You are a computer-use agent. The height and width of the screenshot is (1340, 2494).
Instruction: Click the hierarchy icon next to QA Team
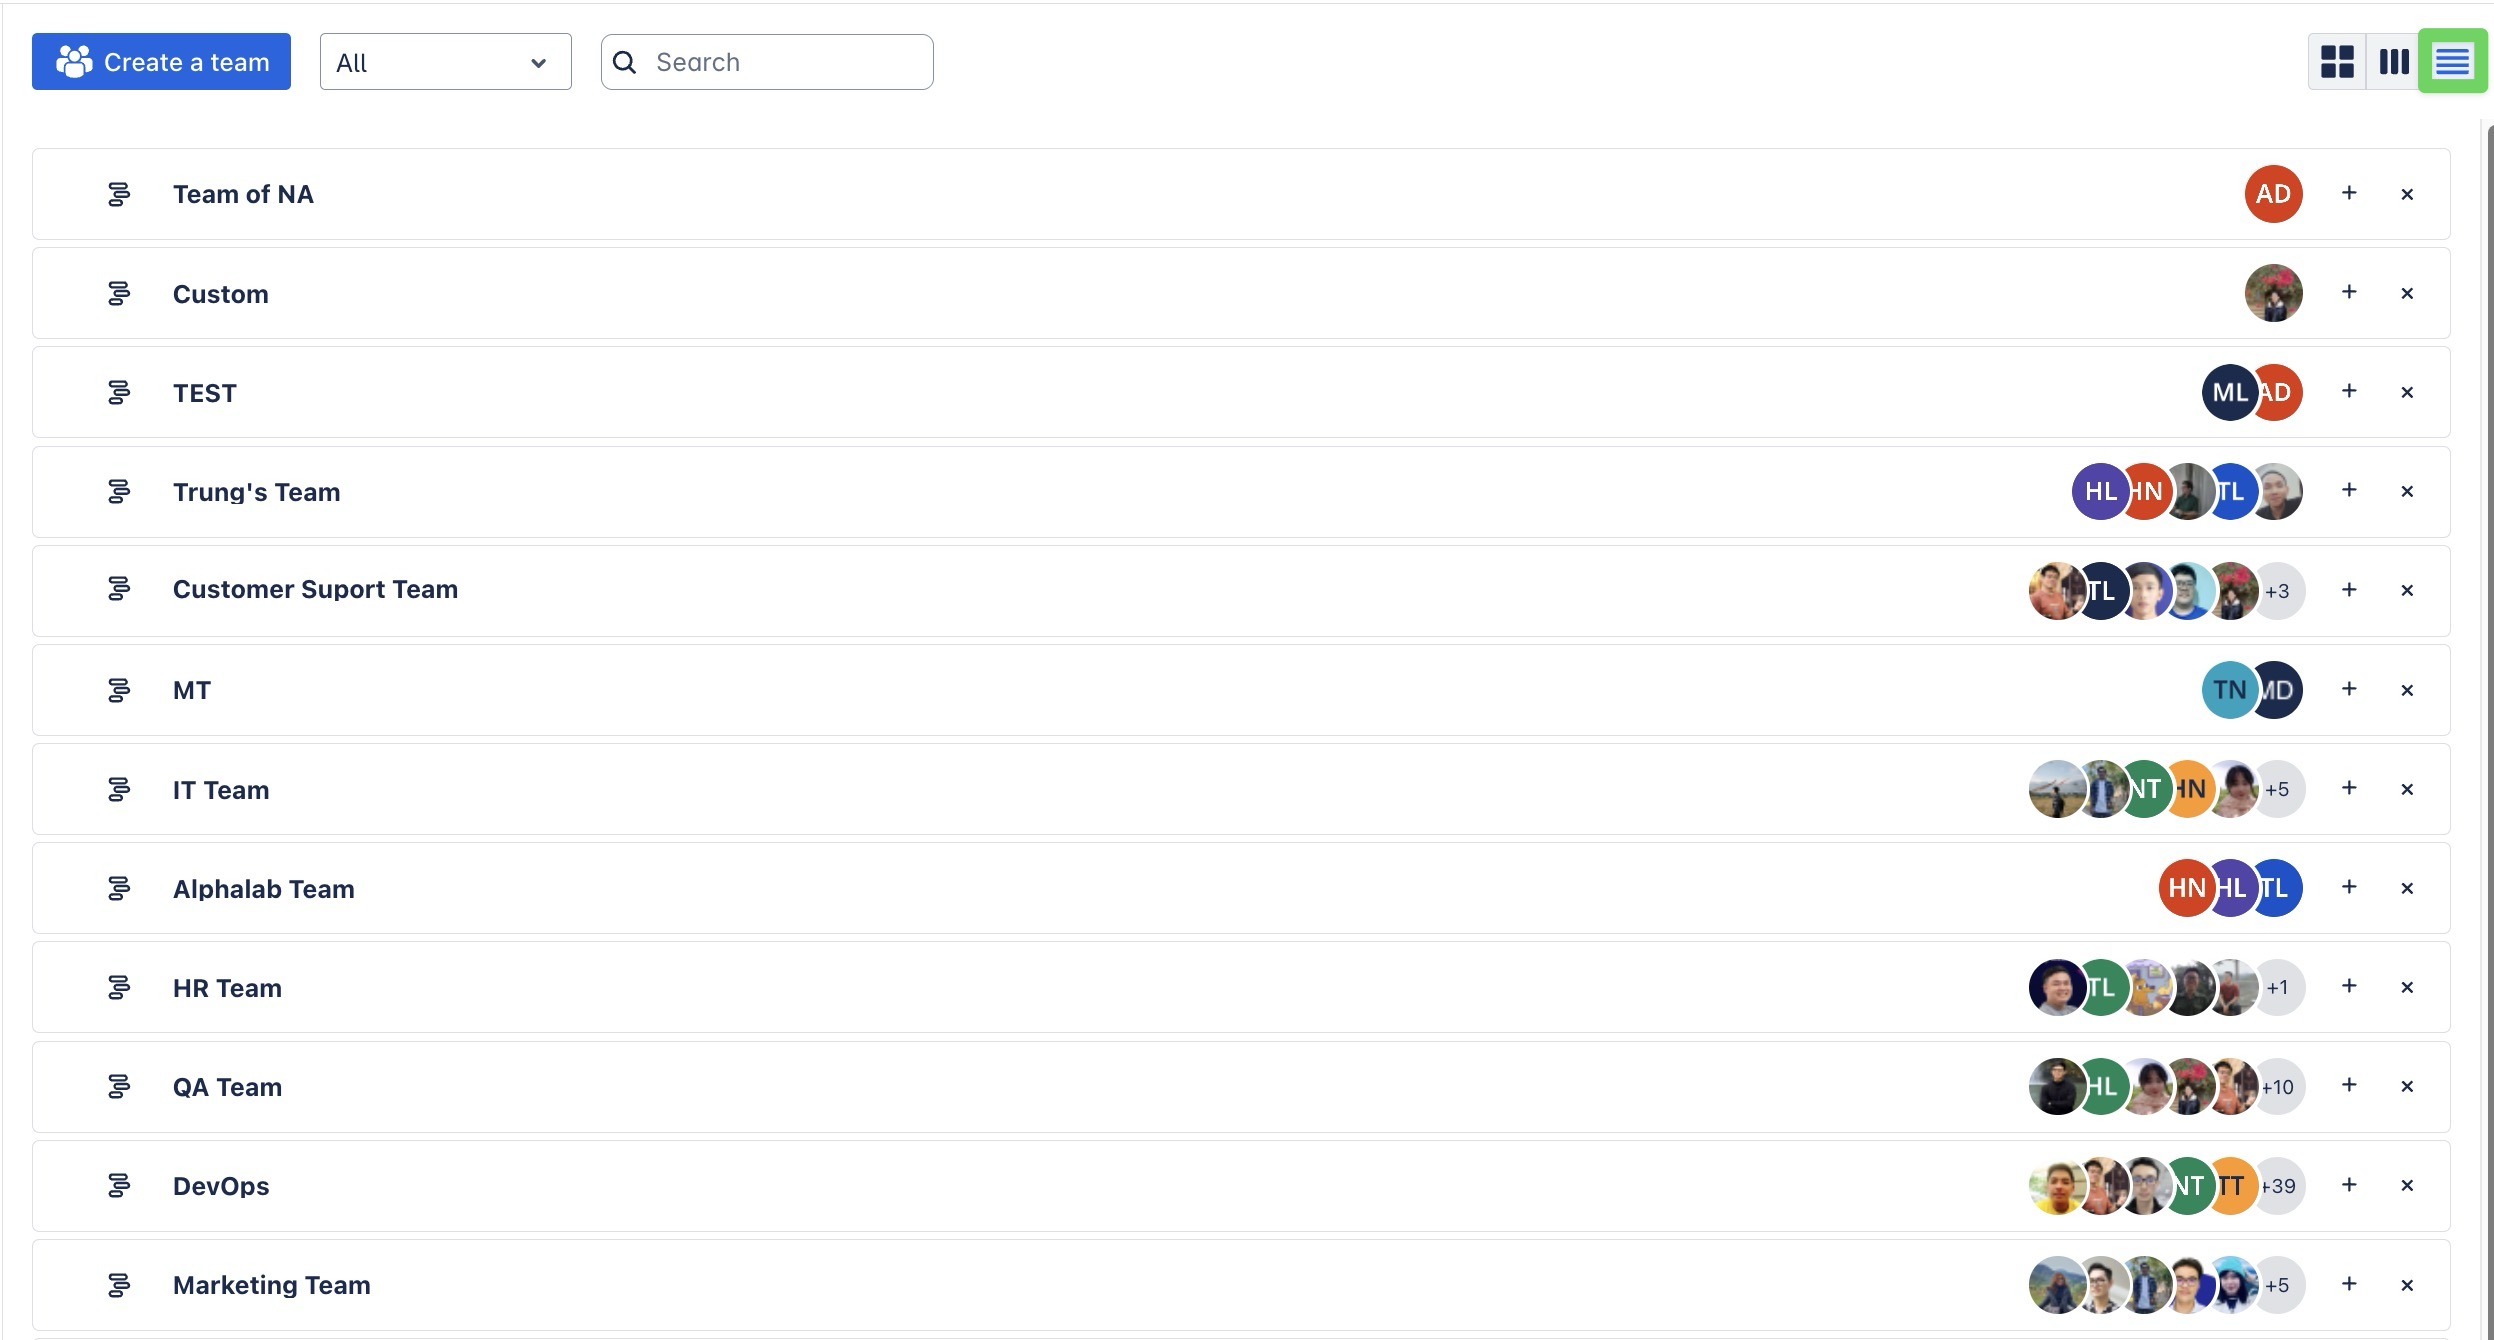coord(119,1086)
